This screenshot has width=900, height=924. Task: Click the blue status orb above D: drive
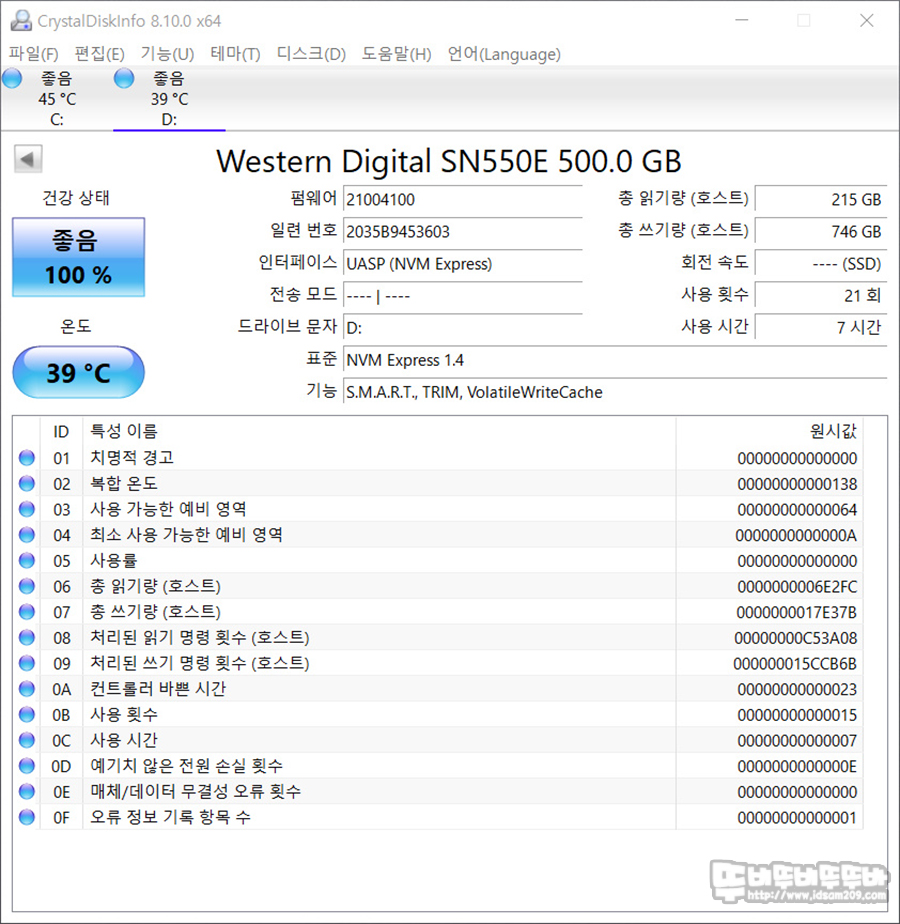(x=124, y=78)
